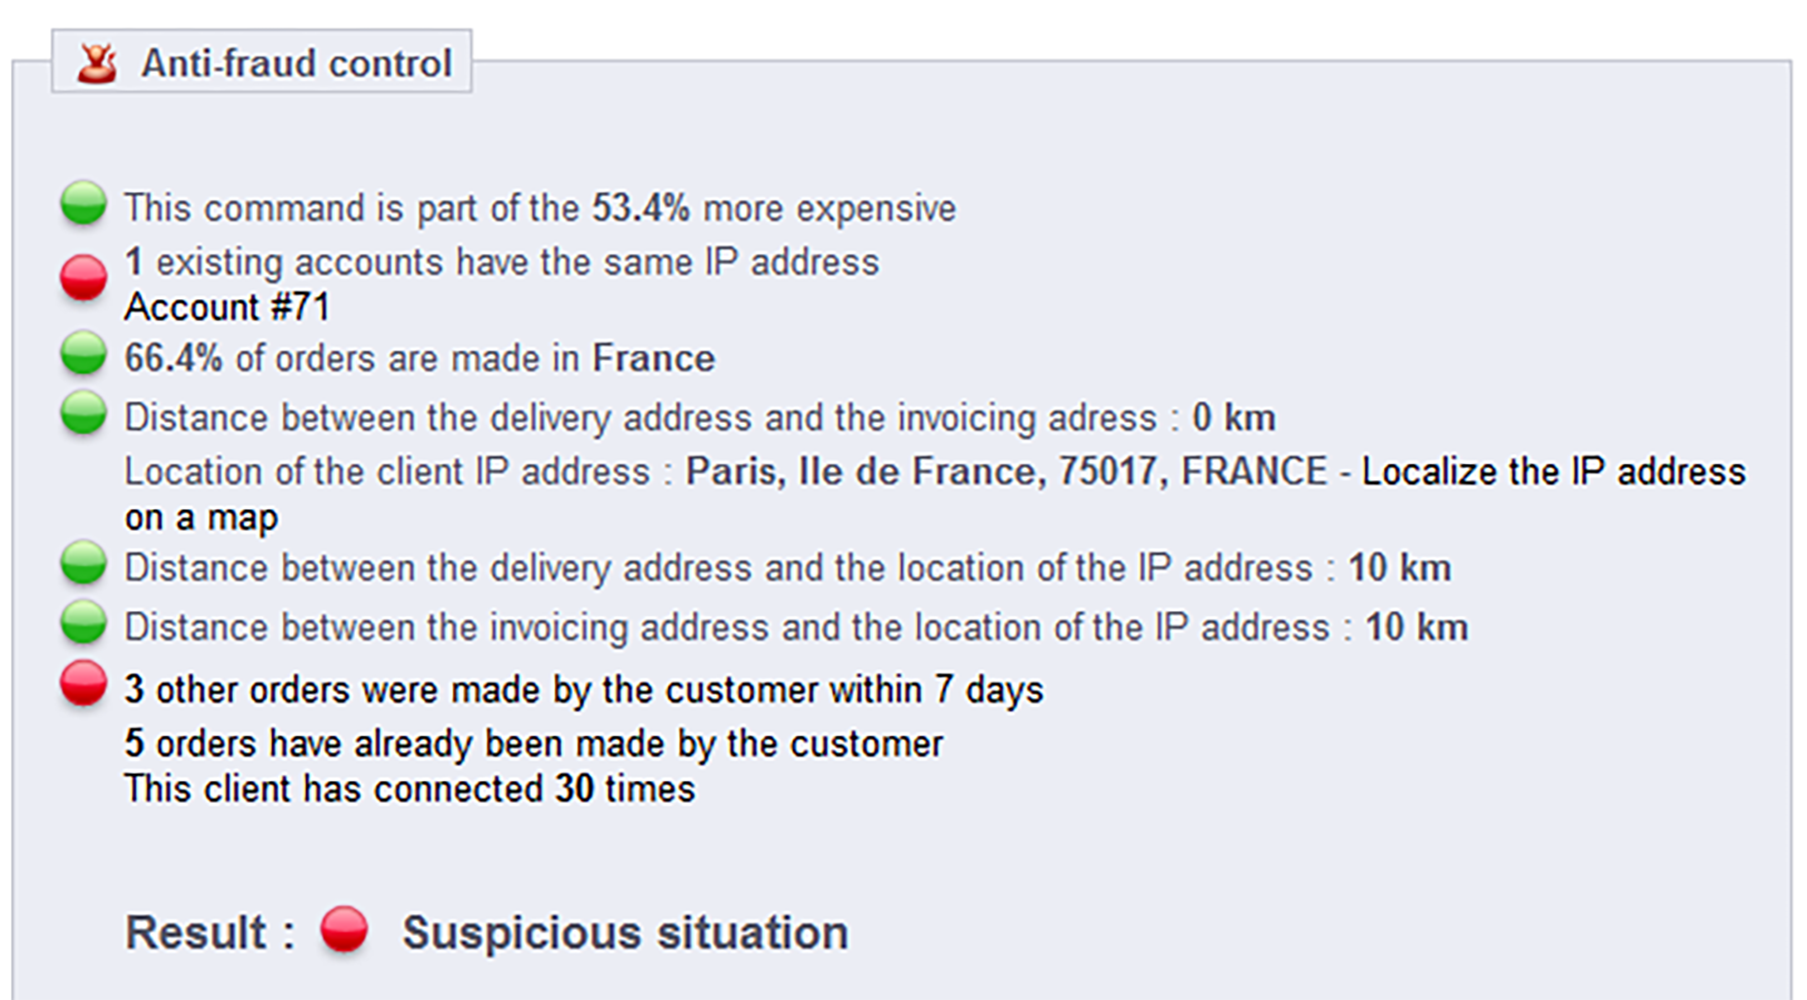This screenshot has height=1000, width=1807.
Task: Click the red Result status indicator
Action: tap(344, 929)
